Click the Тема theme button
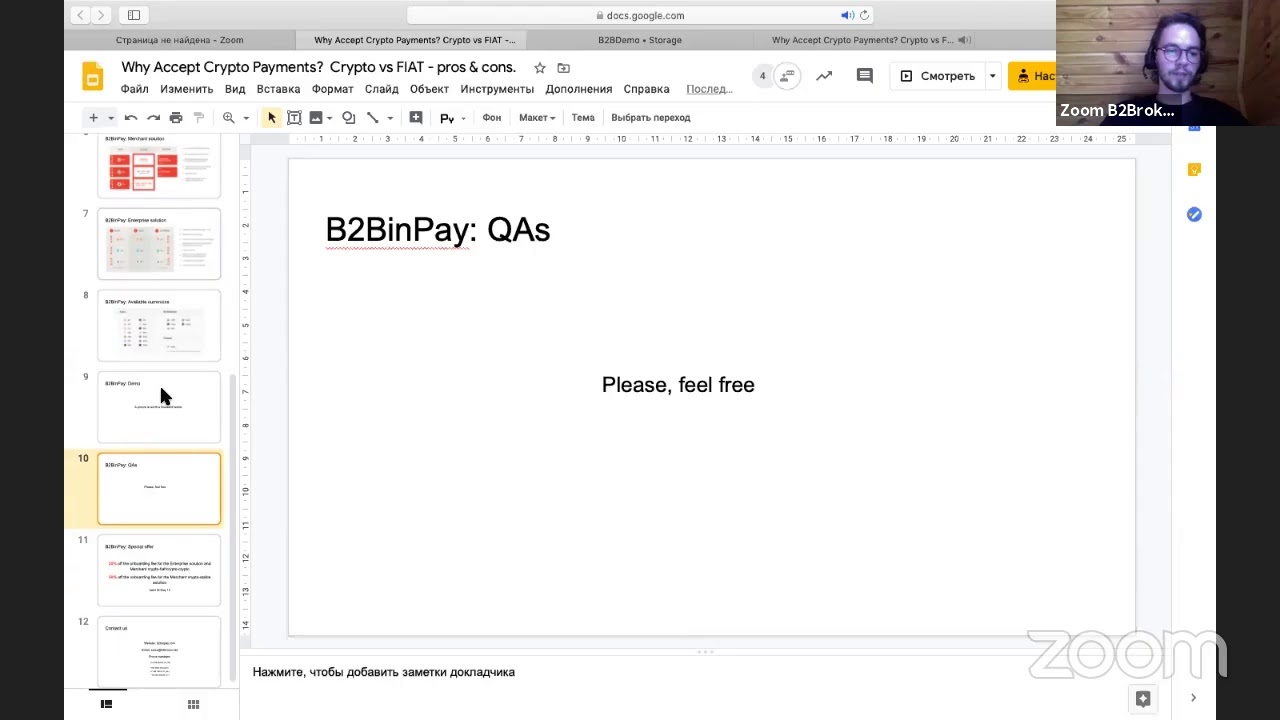 (583, 118)
